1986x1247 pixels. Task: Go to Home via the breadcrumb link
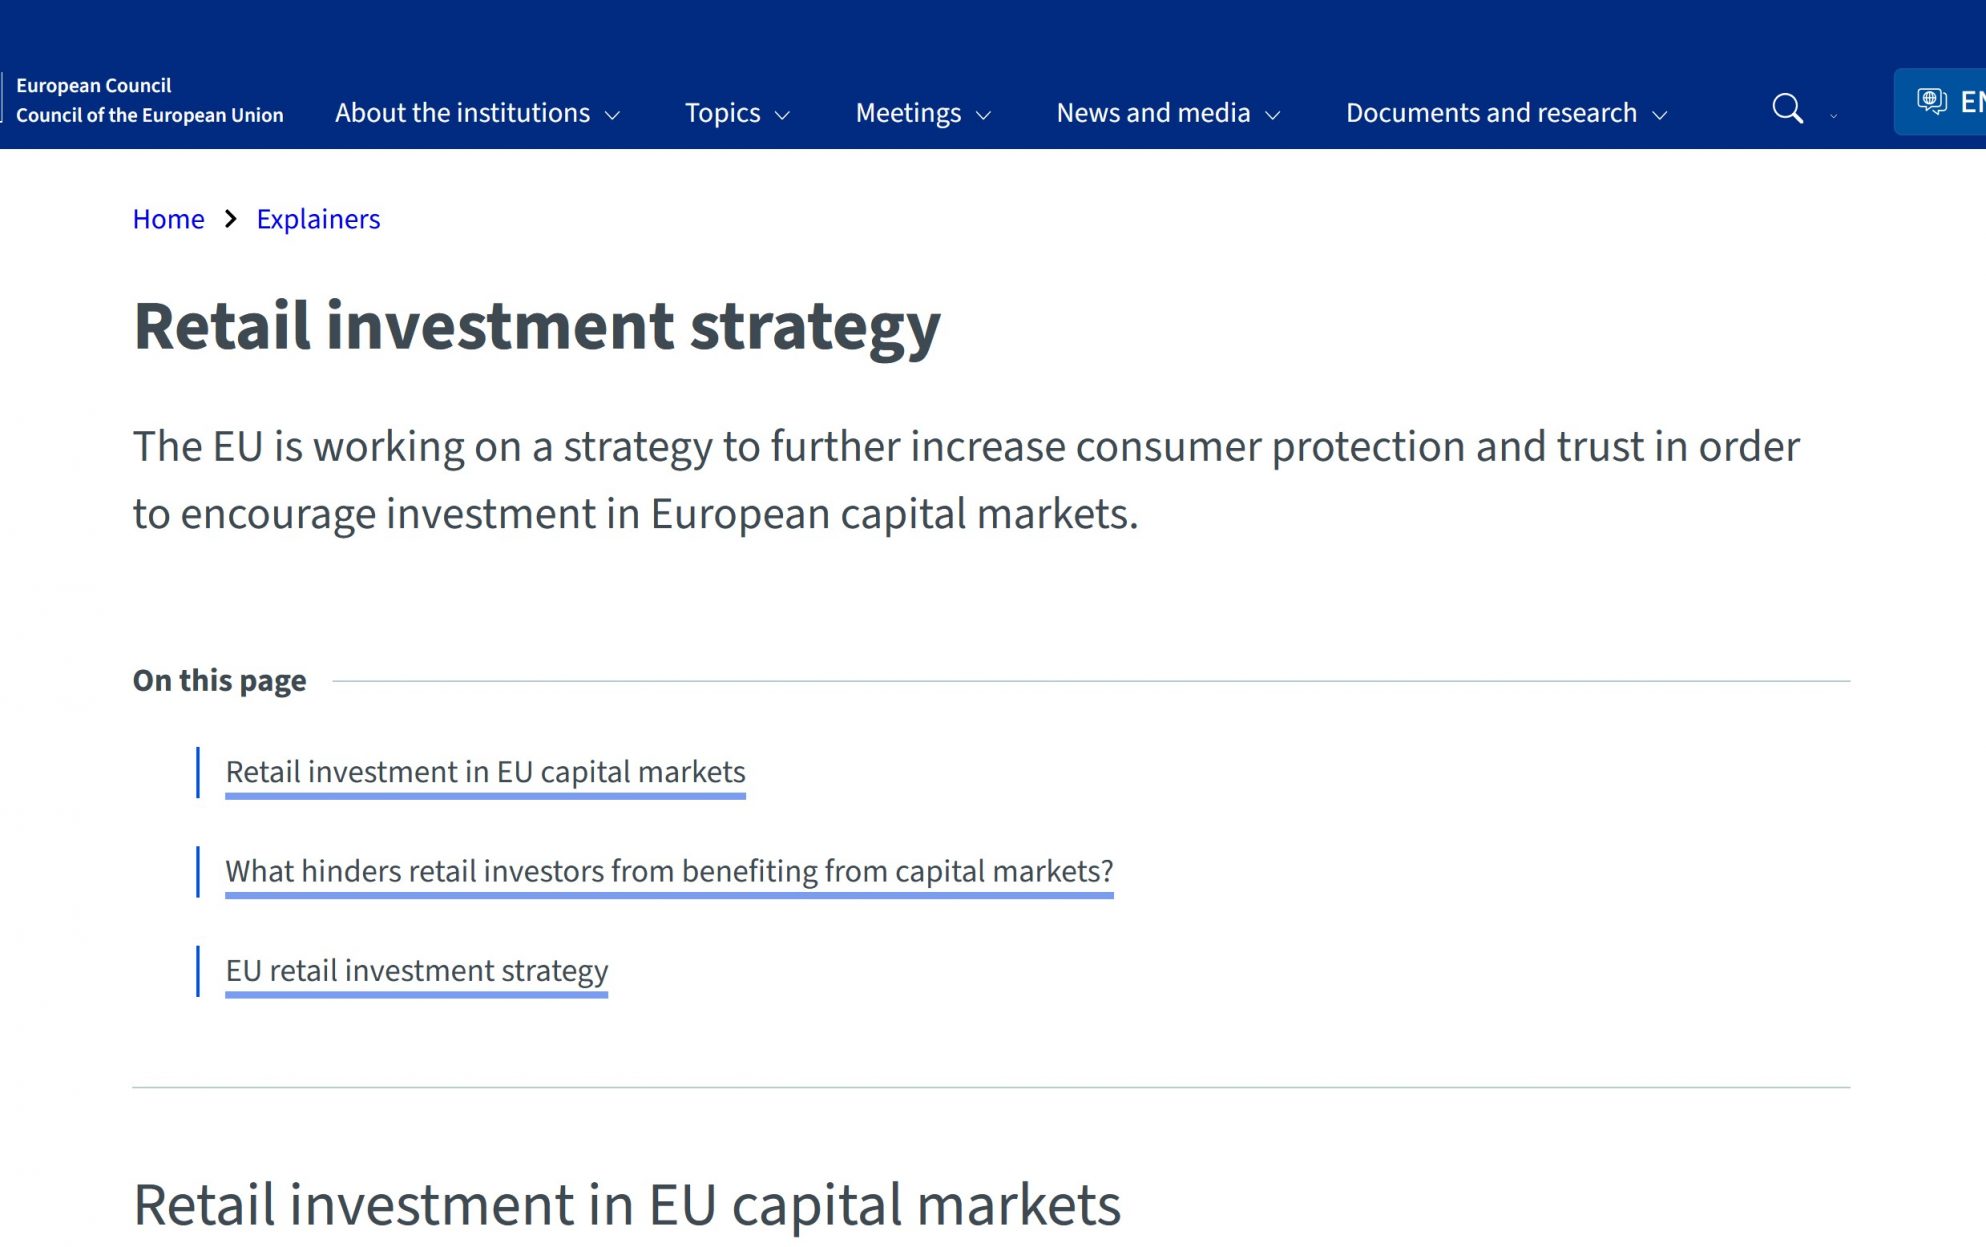168,218
